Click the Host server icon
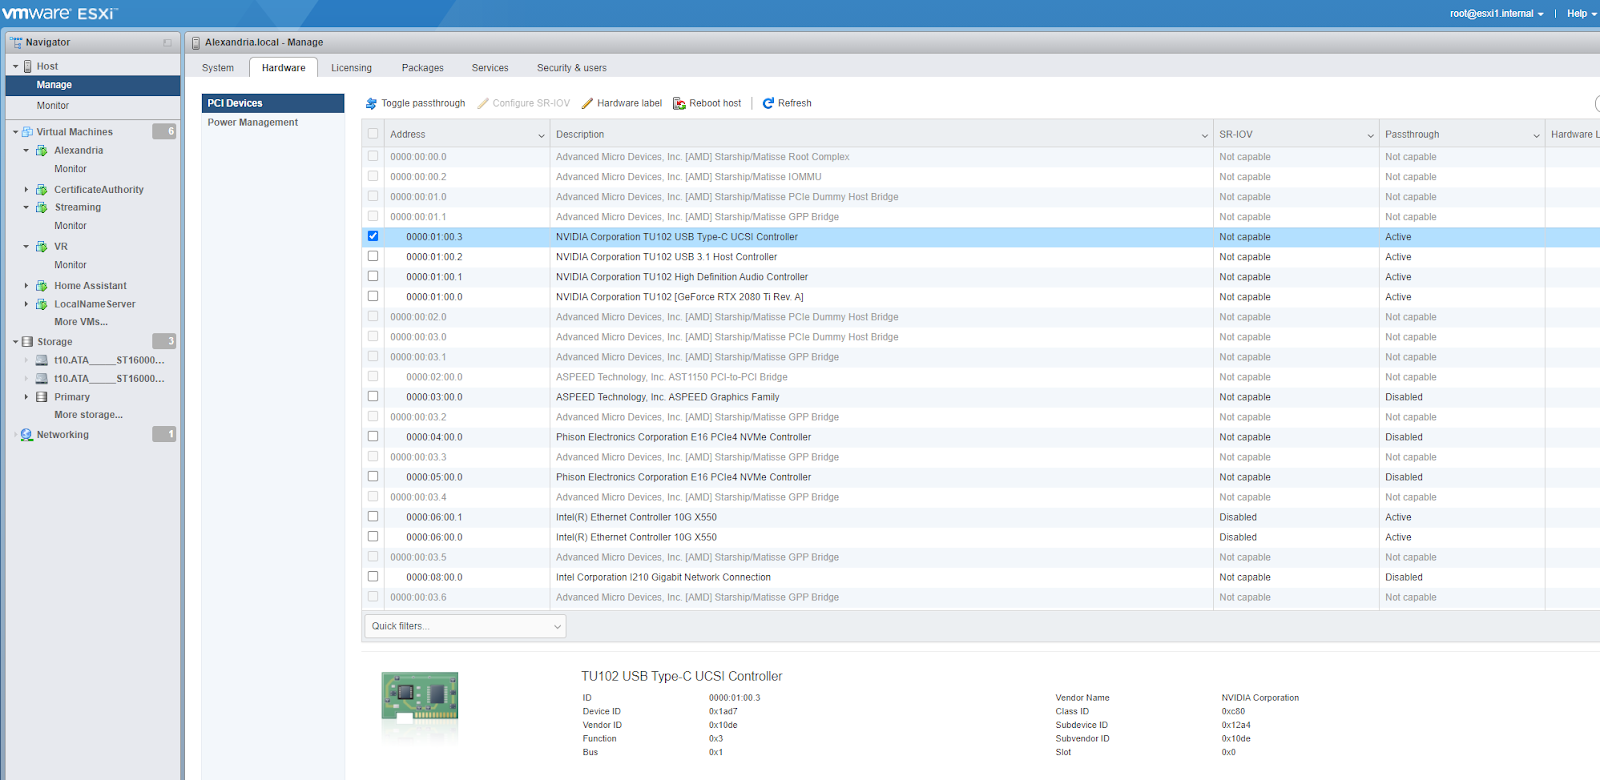This screenshot has height=780, width=1600. coord(28,66)
